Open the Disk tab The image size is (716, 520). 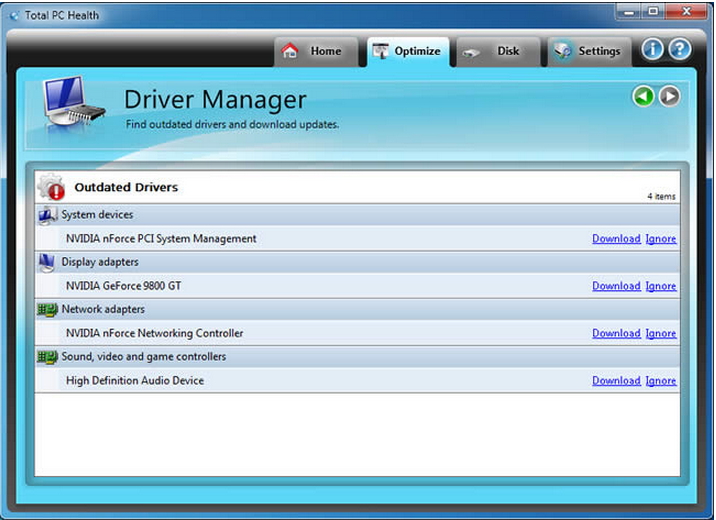coord(498,52)
